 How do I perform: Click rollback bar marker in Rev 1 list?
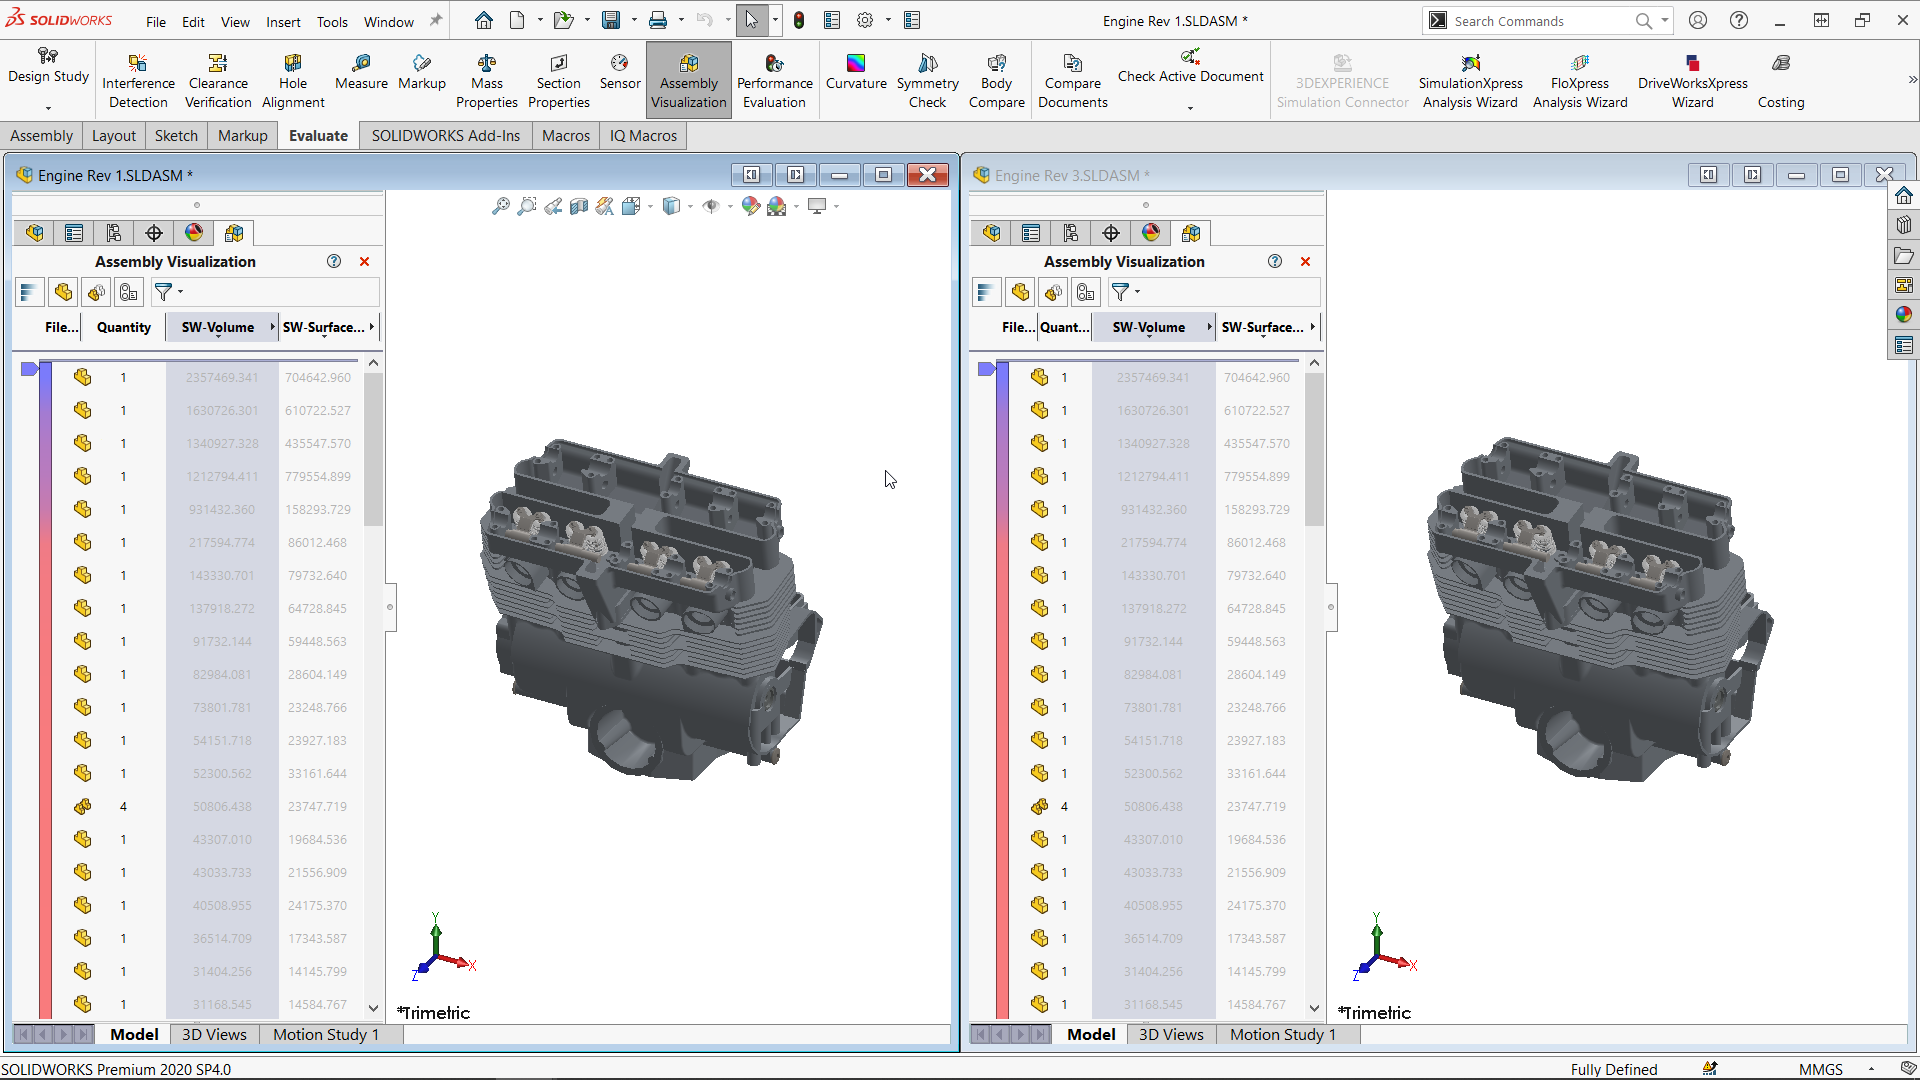coord(29,369)
